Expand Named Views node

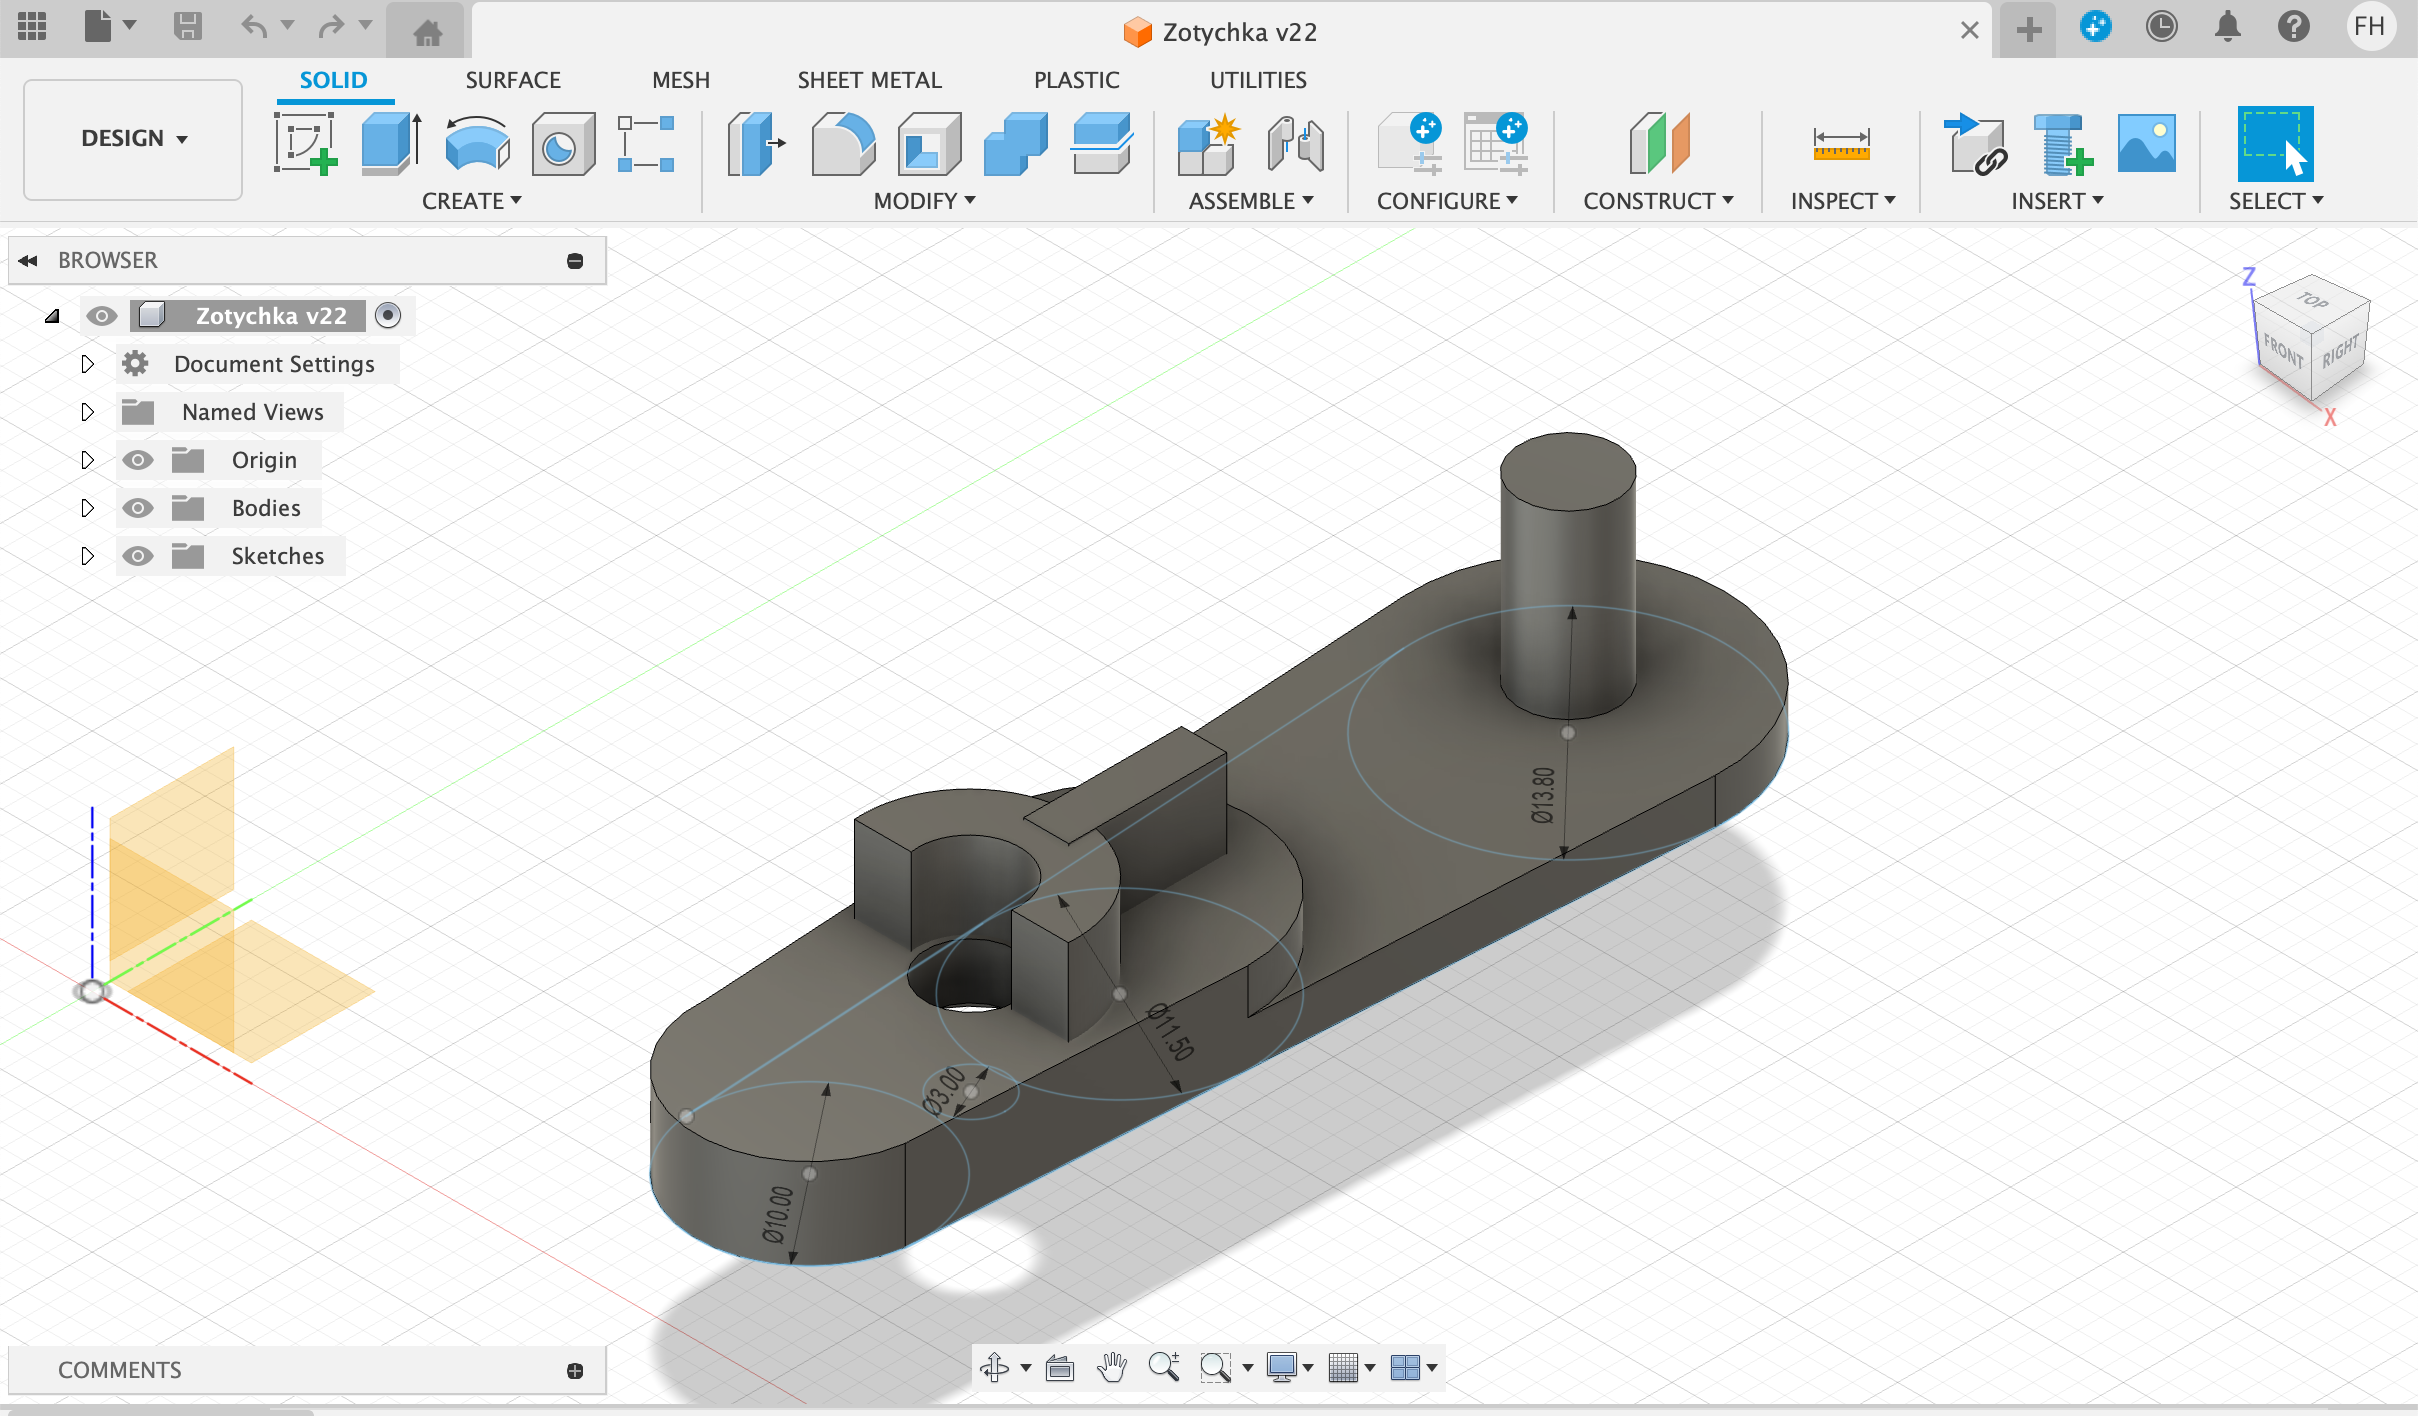[87, 412]
